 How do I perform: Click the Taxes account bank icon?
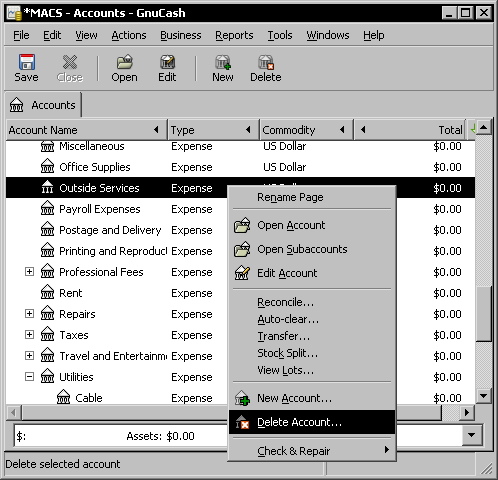47,335
